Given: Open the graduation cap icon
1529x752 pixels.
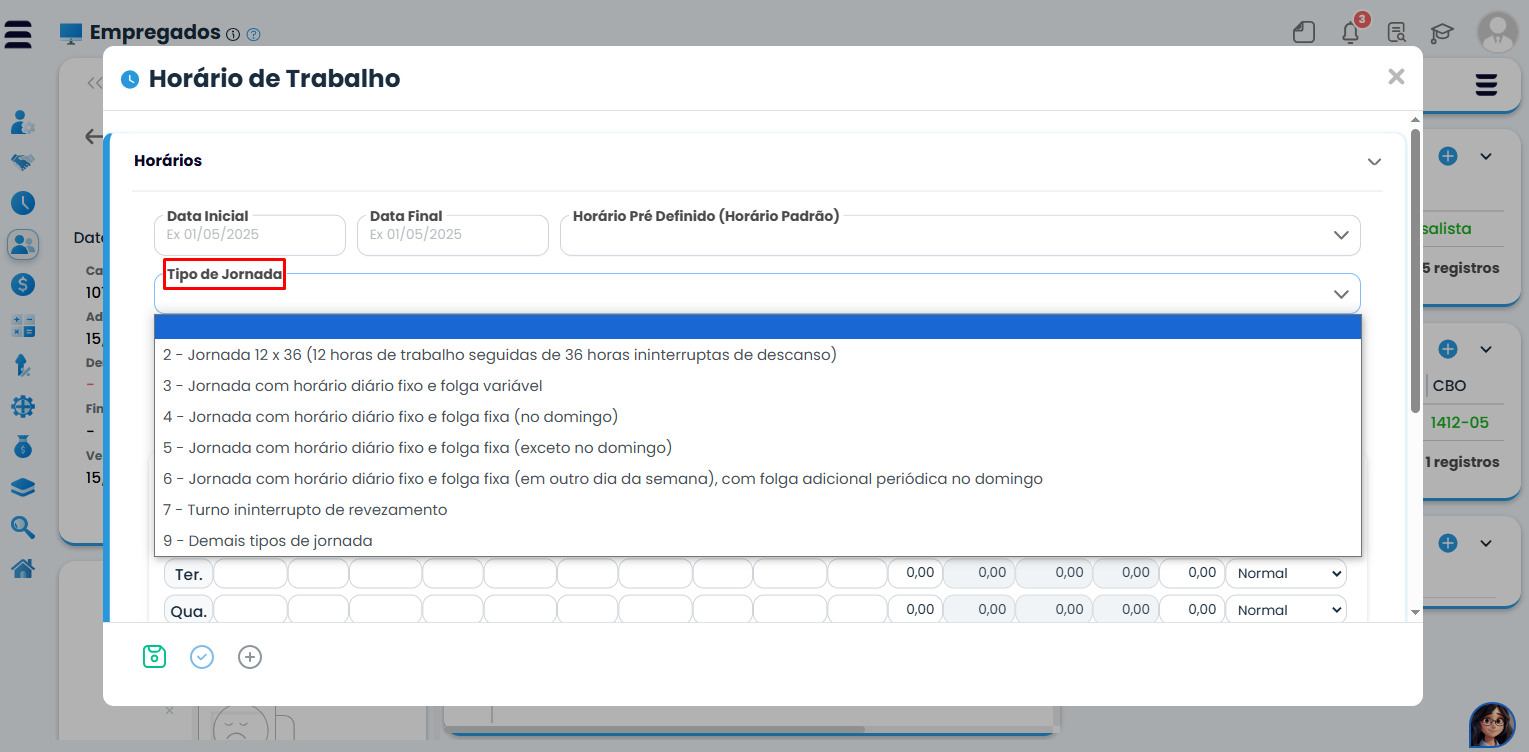Looking at the screenshot, I should [1441, 33].
